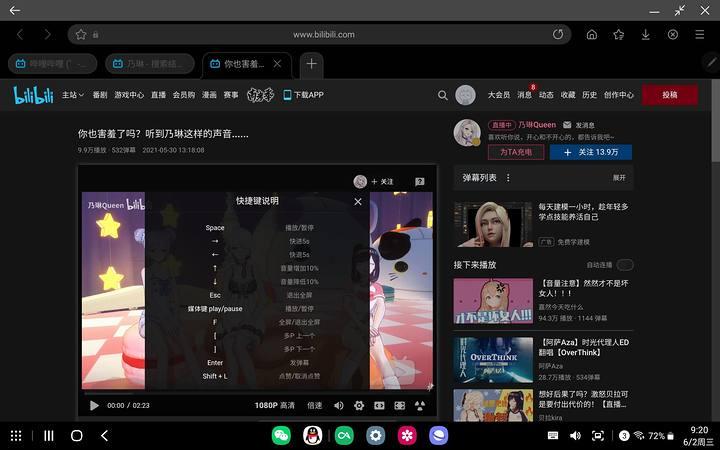720x450 pixels.
Task: Close the 快捷键说明 shortcut overlay
Action: pyautogui.click(x=358, y=202)
